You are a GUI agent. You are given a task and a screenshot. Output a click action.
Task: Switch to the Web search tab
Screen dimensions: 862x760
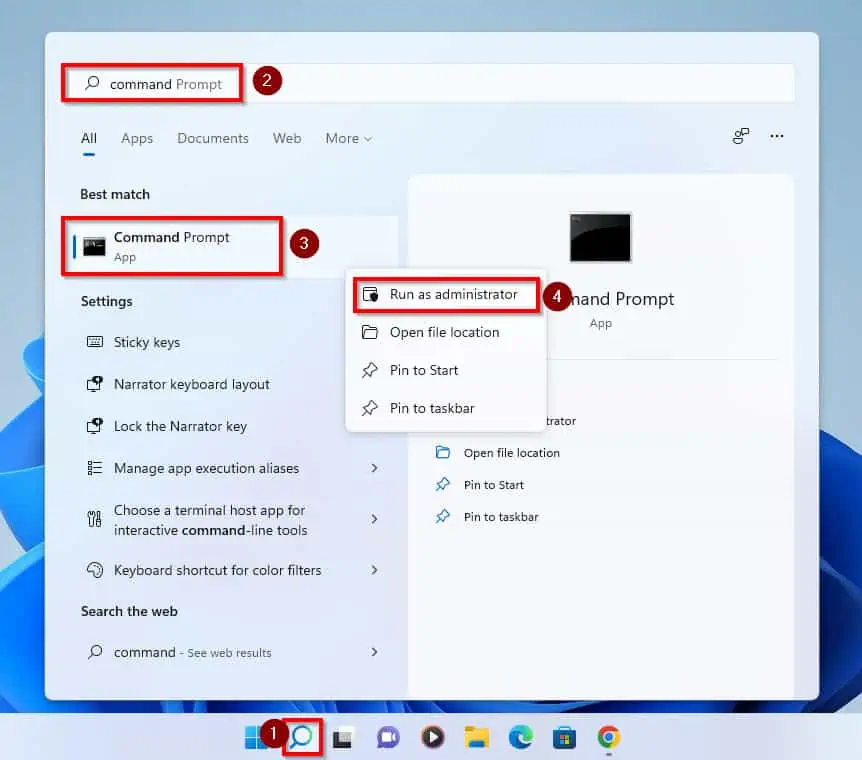click(x=287, y=139)
